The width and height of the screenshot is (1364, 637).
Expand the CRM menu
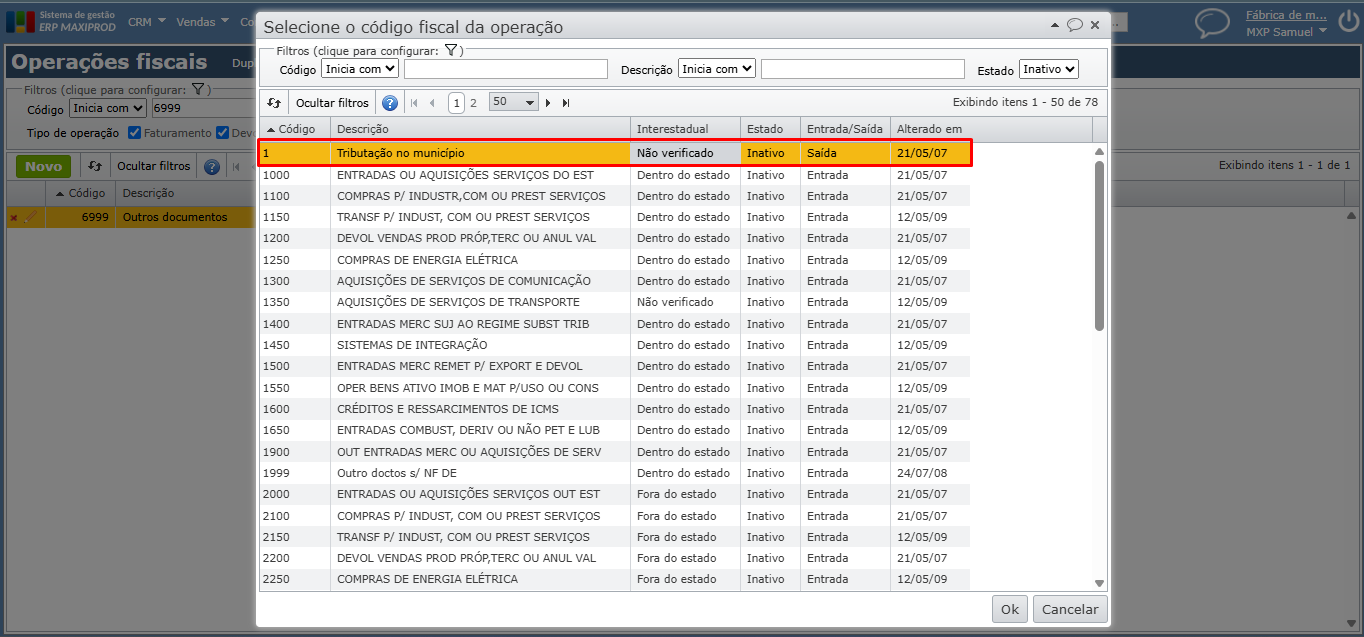pos(145,21)
